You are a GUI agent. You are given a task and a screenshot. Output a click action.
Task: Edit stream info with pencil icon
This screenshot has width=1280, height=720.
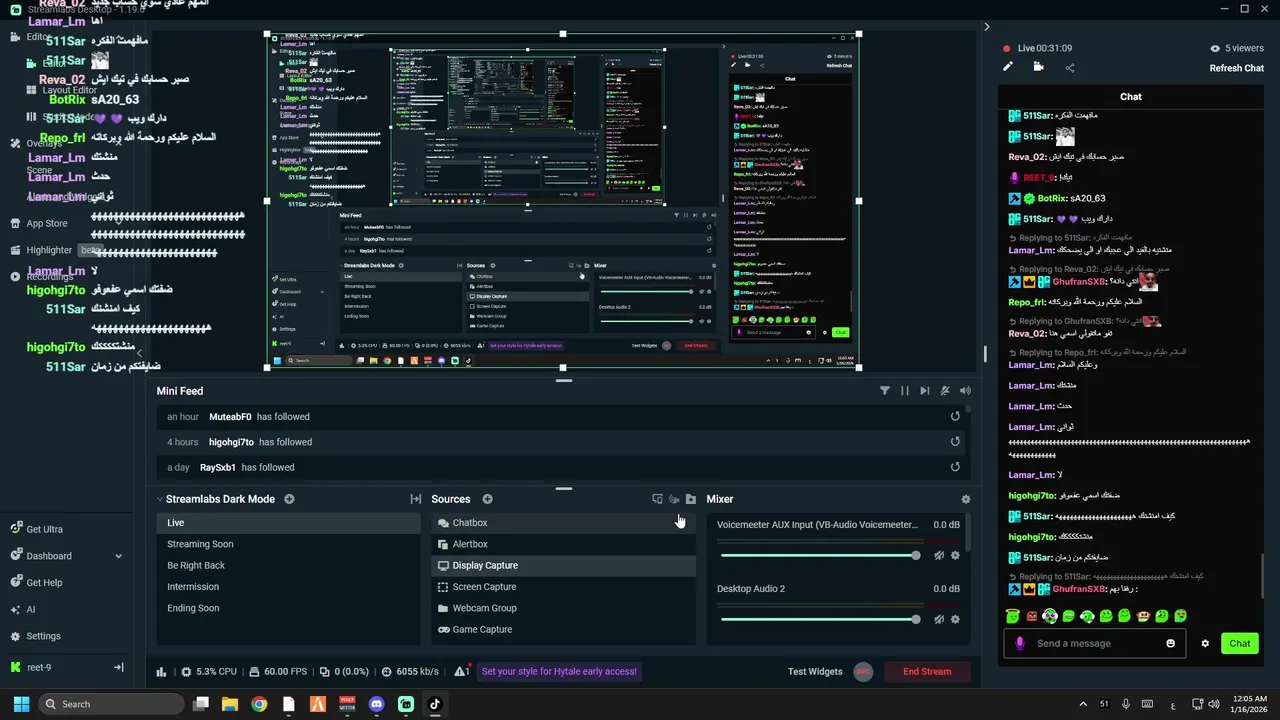pyautogui.click(x=1008, y=67)
